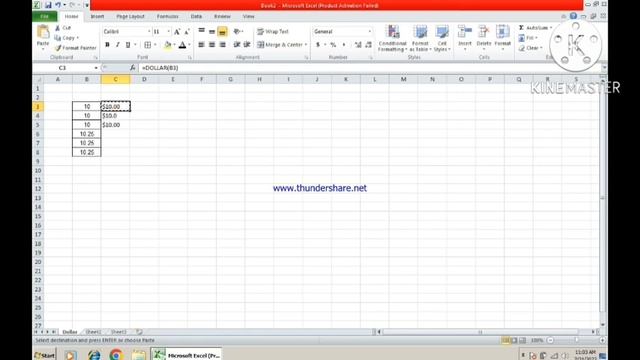Screen dimensions: 640x360
Task: Open the File tab
Action: pos(44,16)
